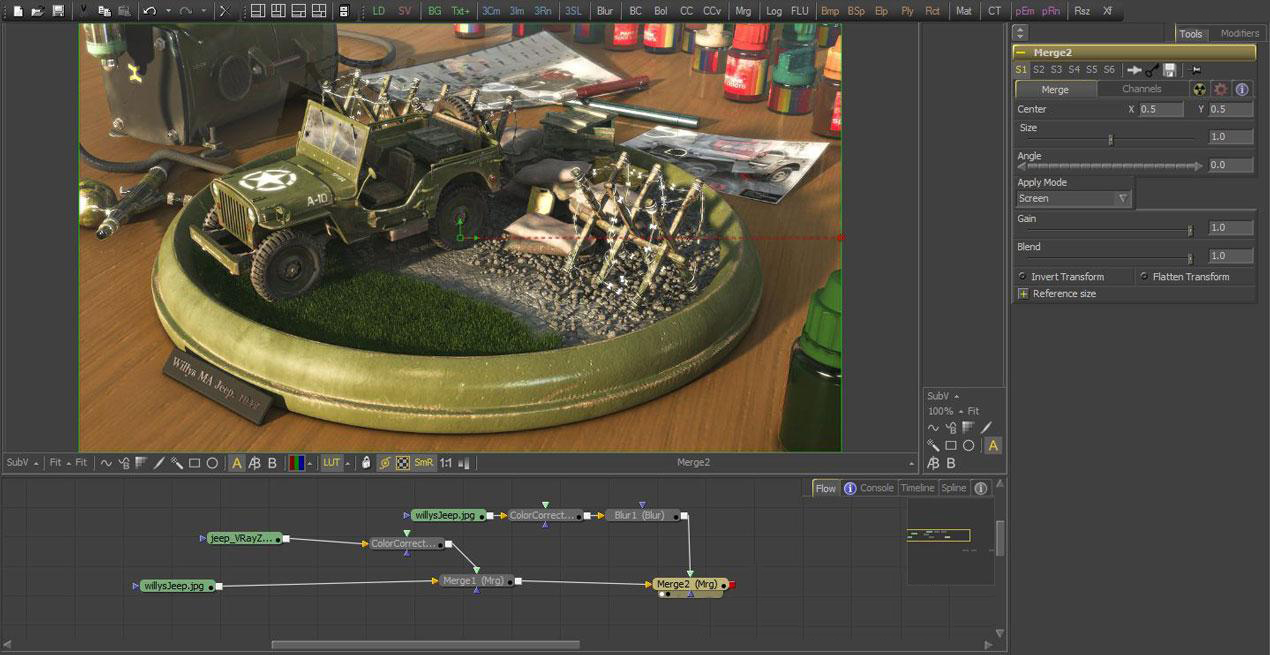Open the red gear settings tab in Merge2
This screenshot has width=1270, height=655.
[1220, 89]
